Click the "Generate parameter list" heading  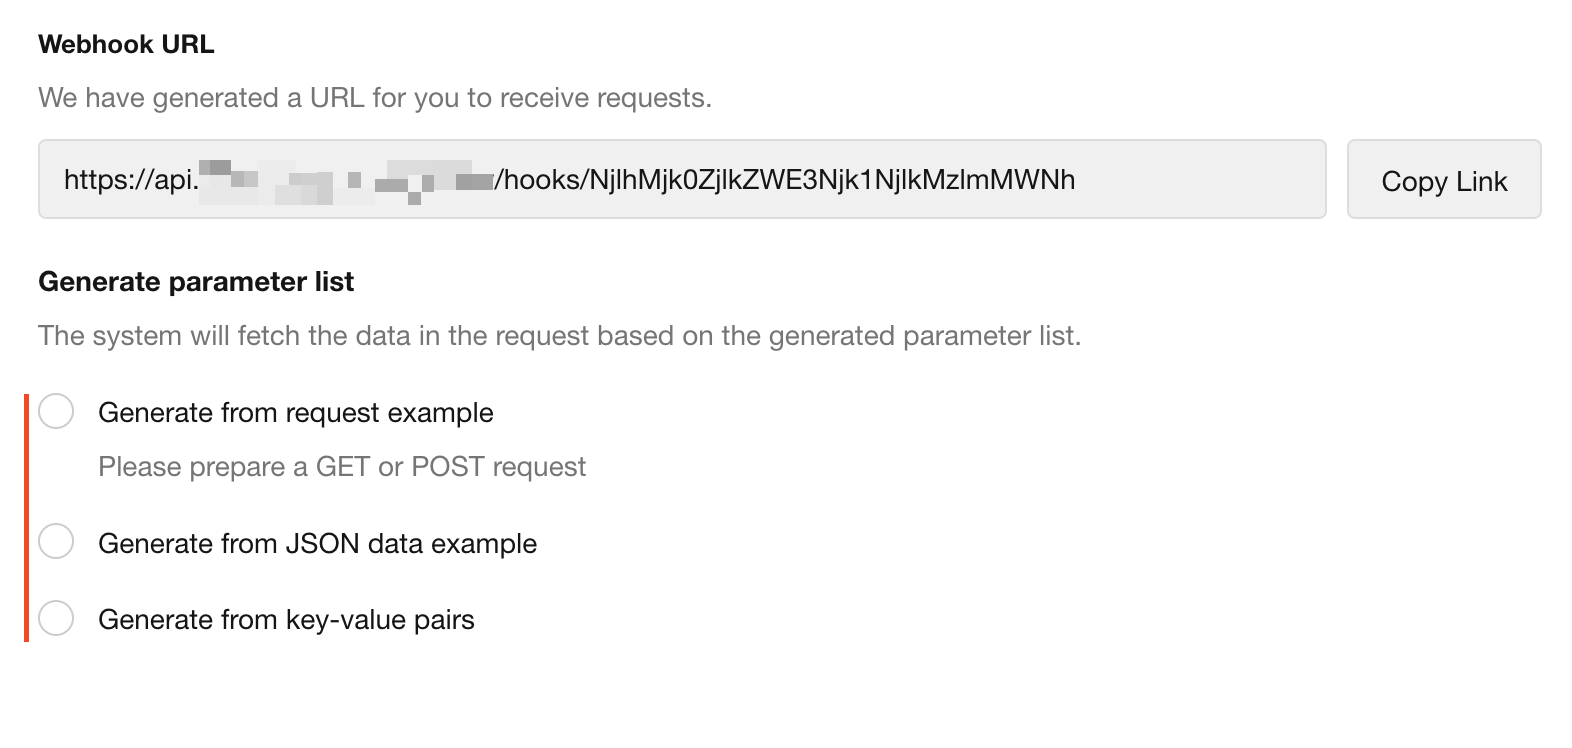(196, 282)
